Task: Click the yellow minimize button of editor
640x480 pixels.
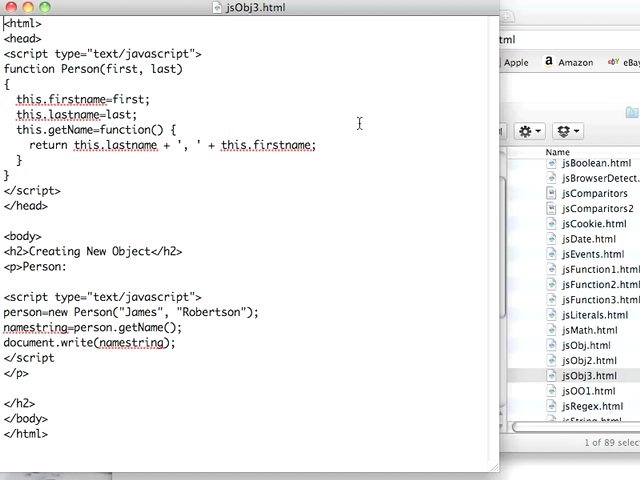Action: coord(28,7)
